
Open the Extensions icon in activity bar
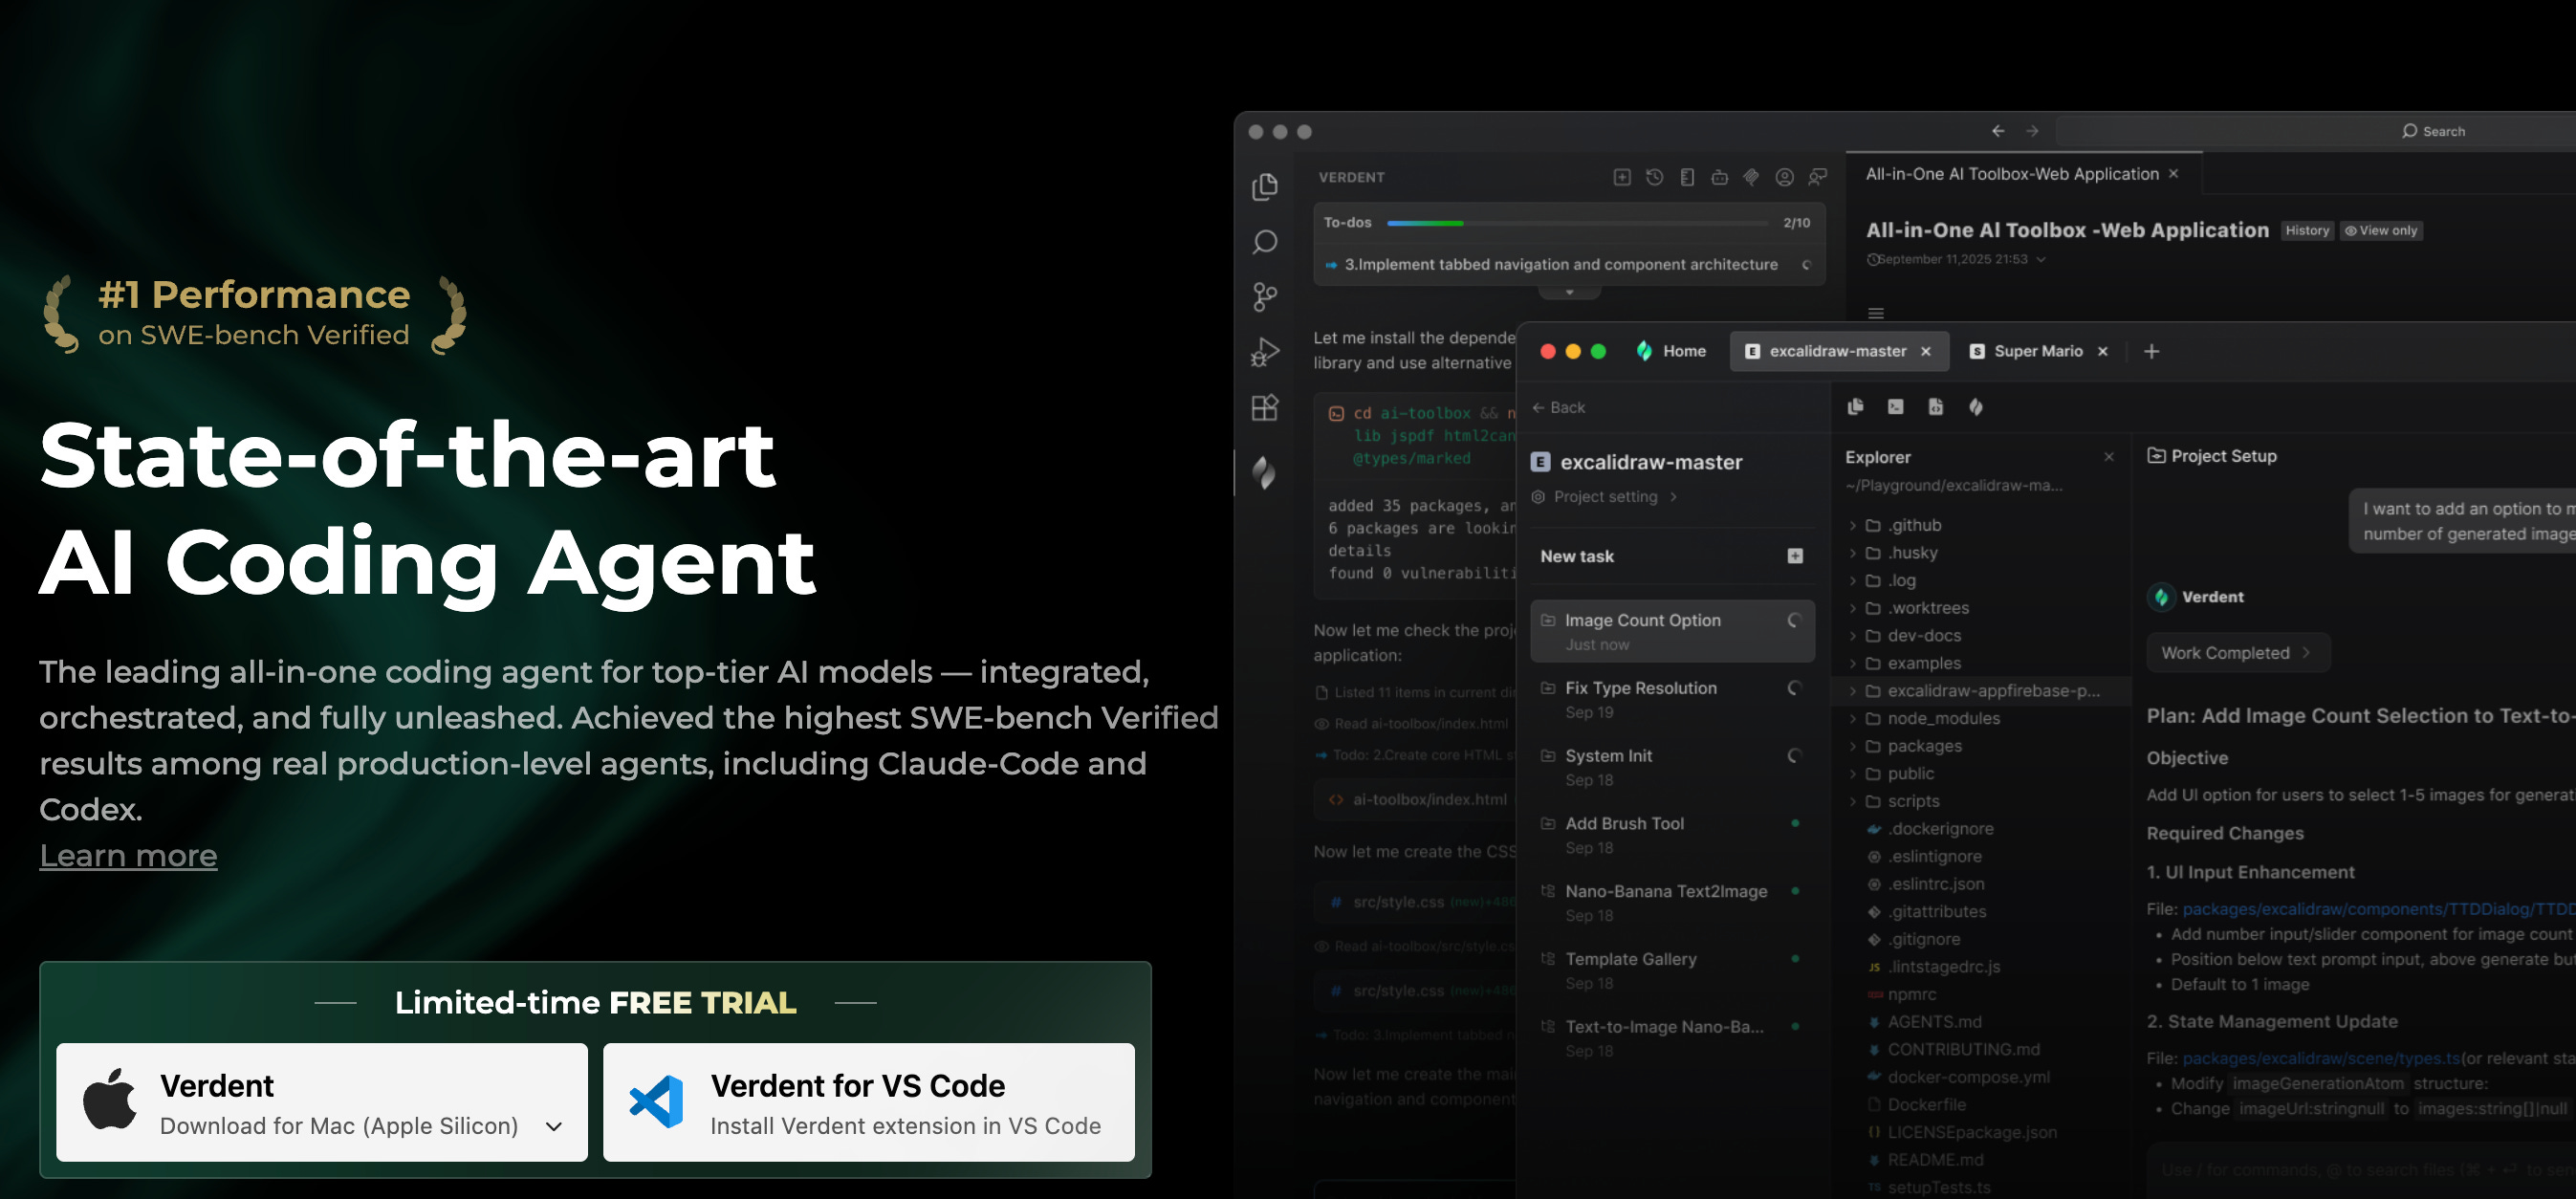point(1265,407)
